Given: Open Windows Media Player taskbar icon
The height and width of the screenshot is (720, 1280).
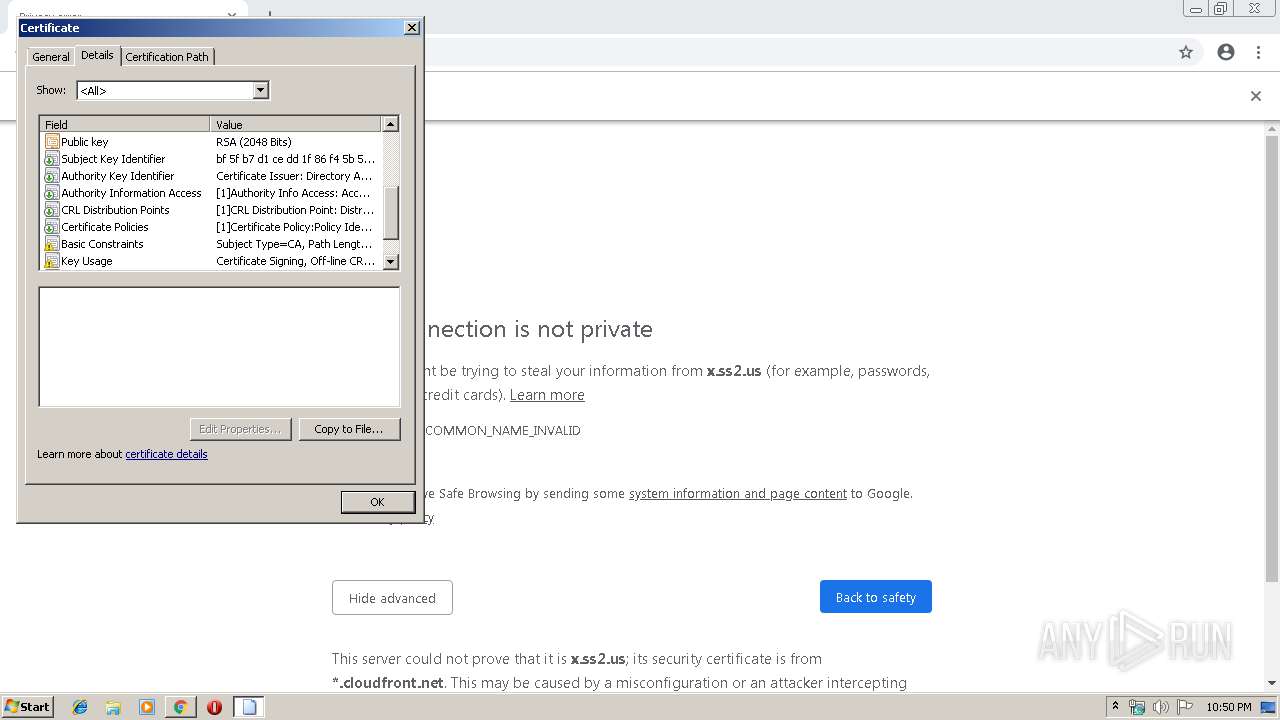Looking at the screenshot, I should (147, 707).
